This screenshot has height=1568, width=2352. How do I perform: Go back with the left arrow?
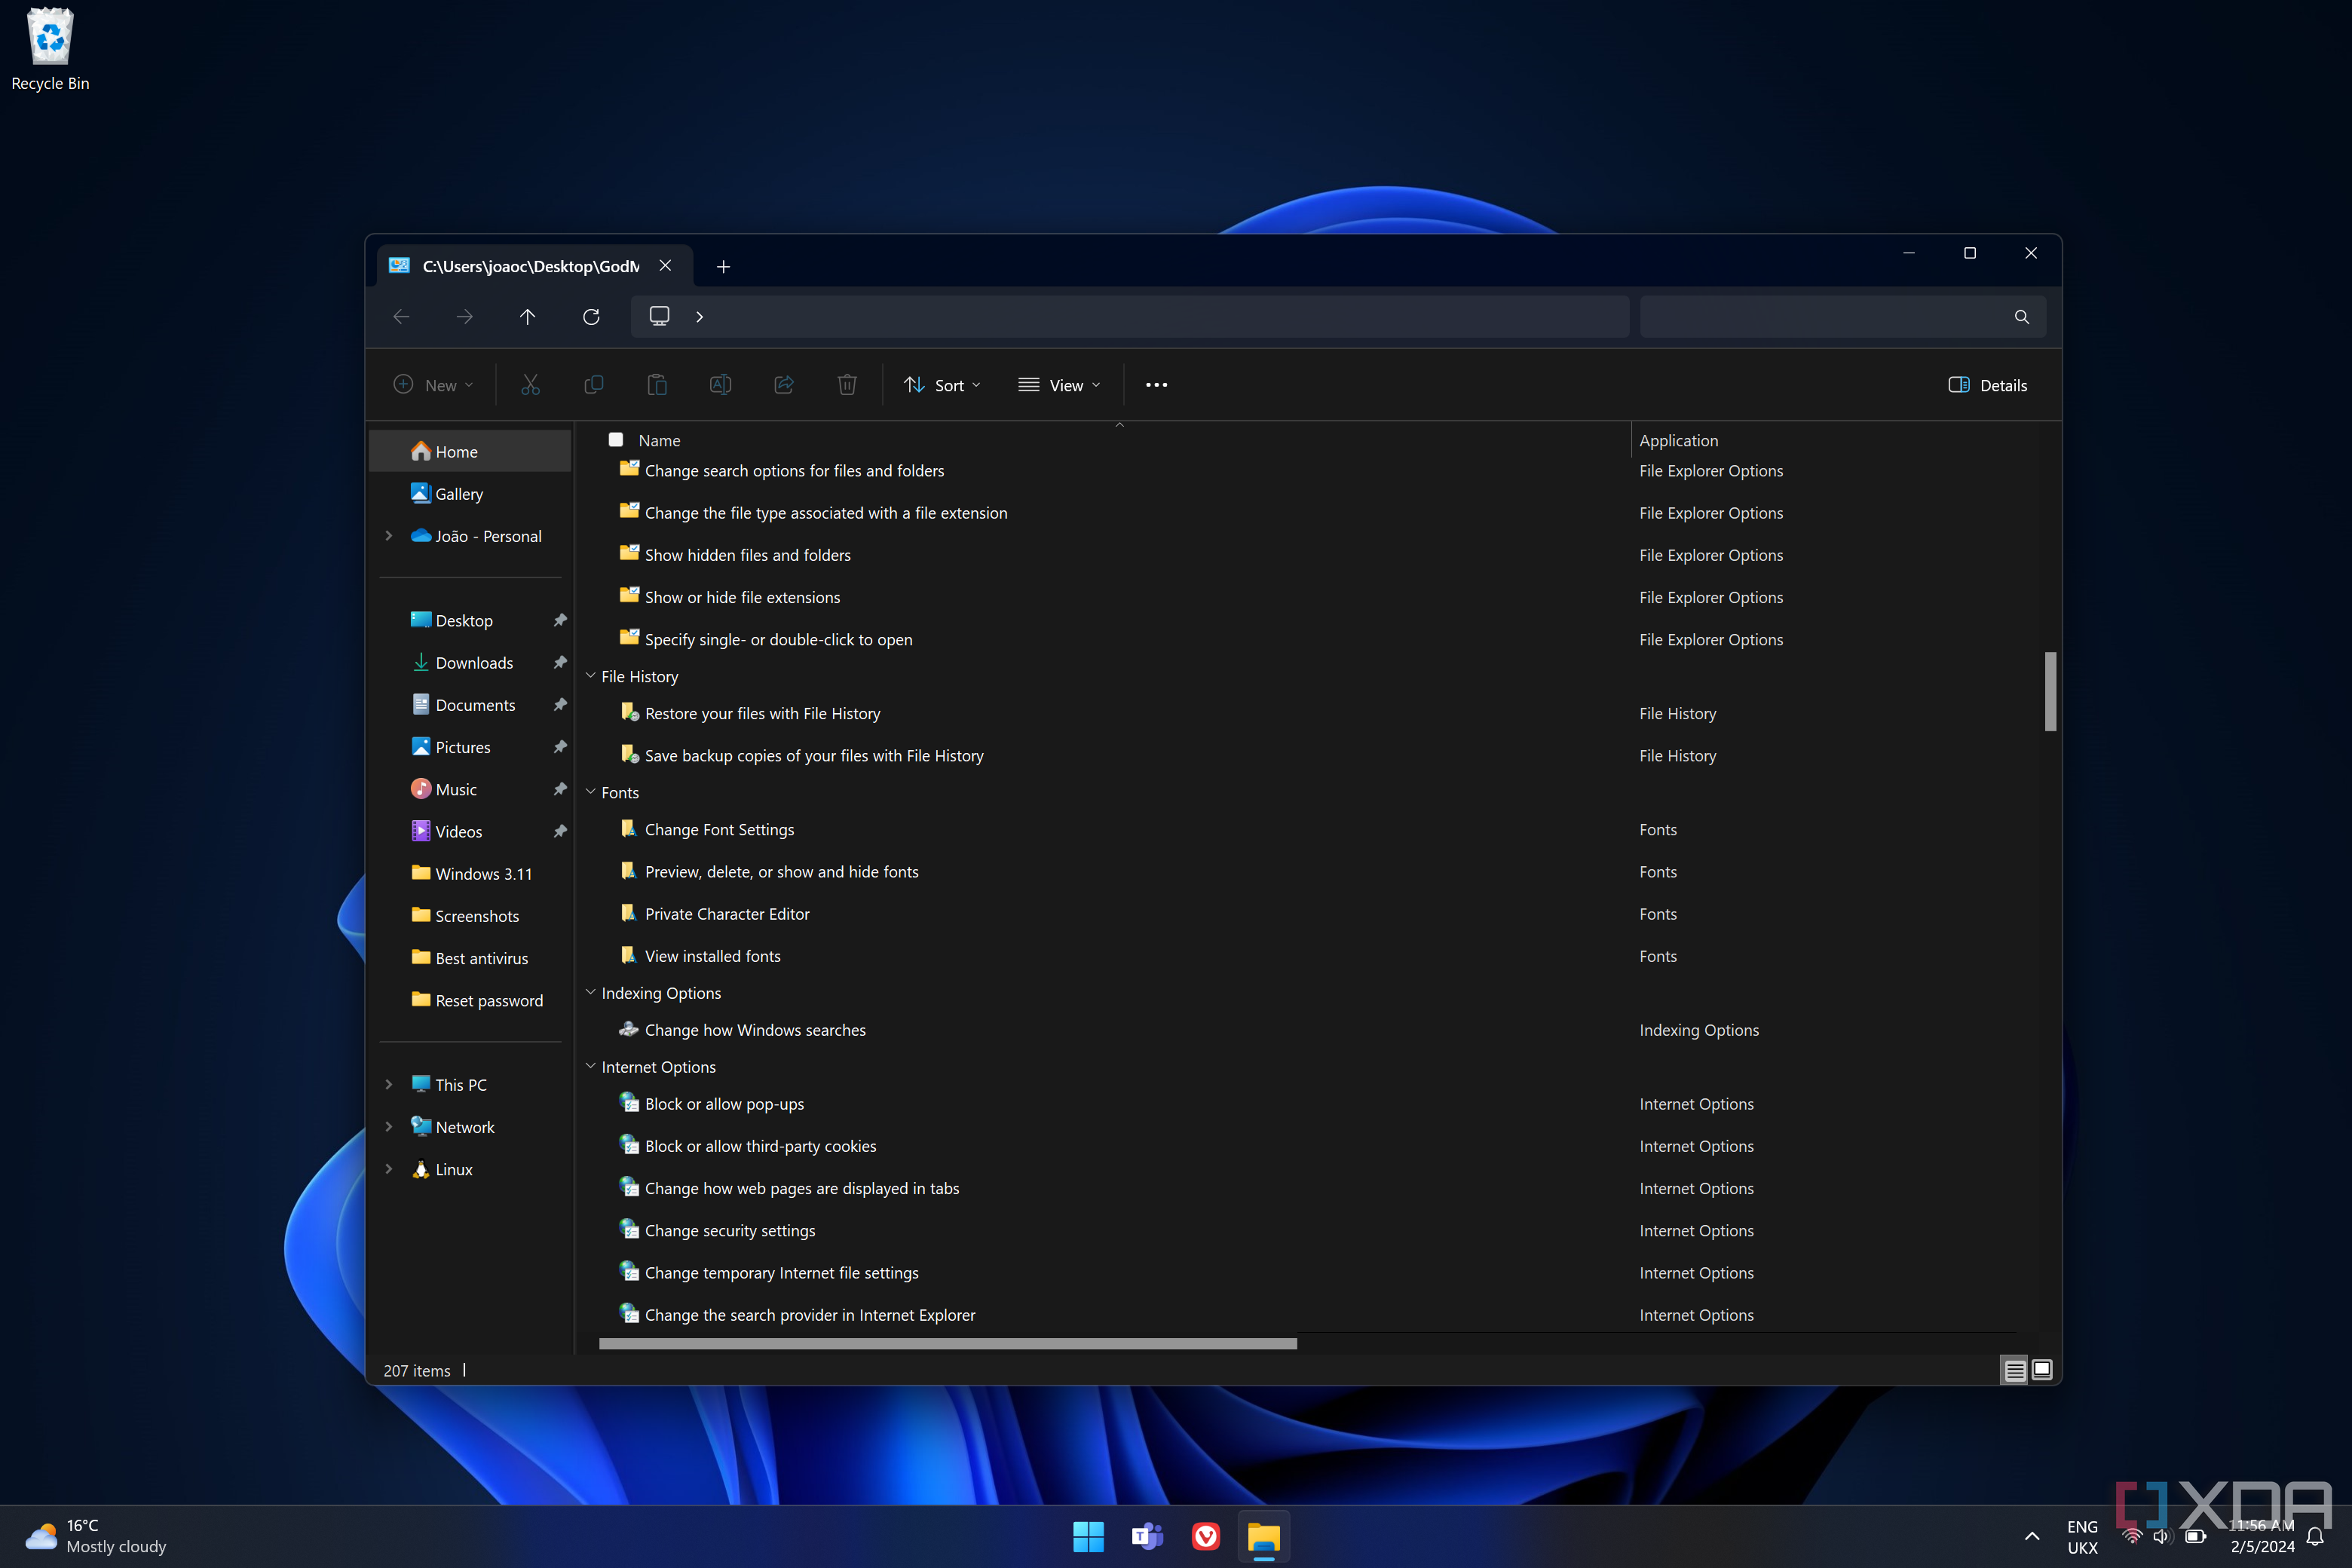pyautogui.click(x=401, y=316)
